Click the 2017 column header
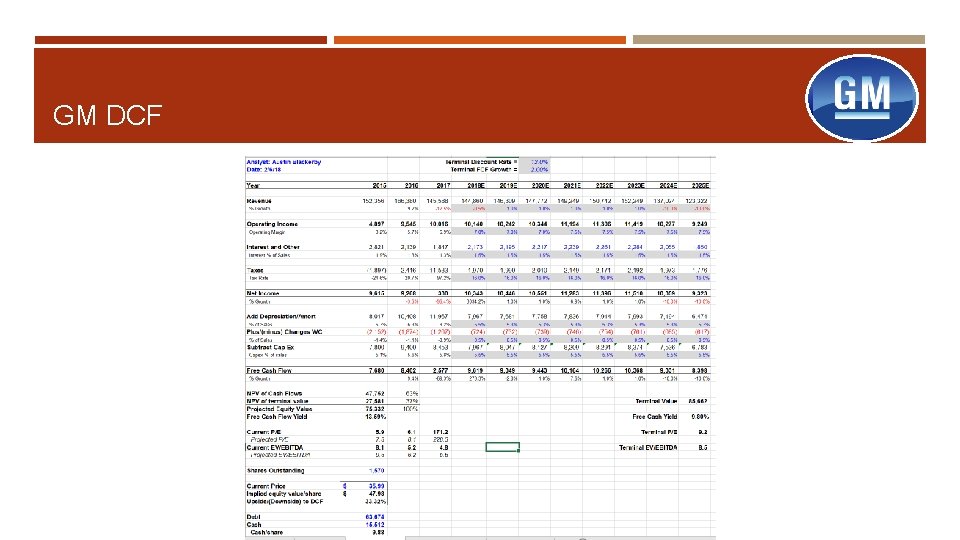This screenshot has height=540, width=960. pyautogui.click(x=443, y=186)
